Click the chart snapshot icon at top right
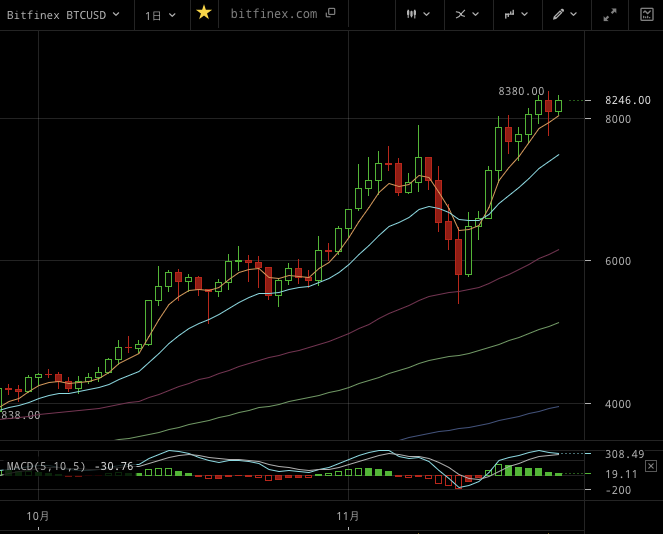Viewport: 663px width, 534px height. [x=647, y=14]
